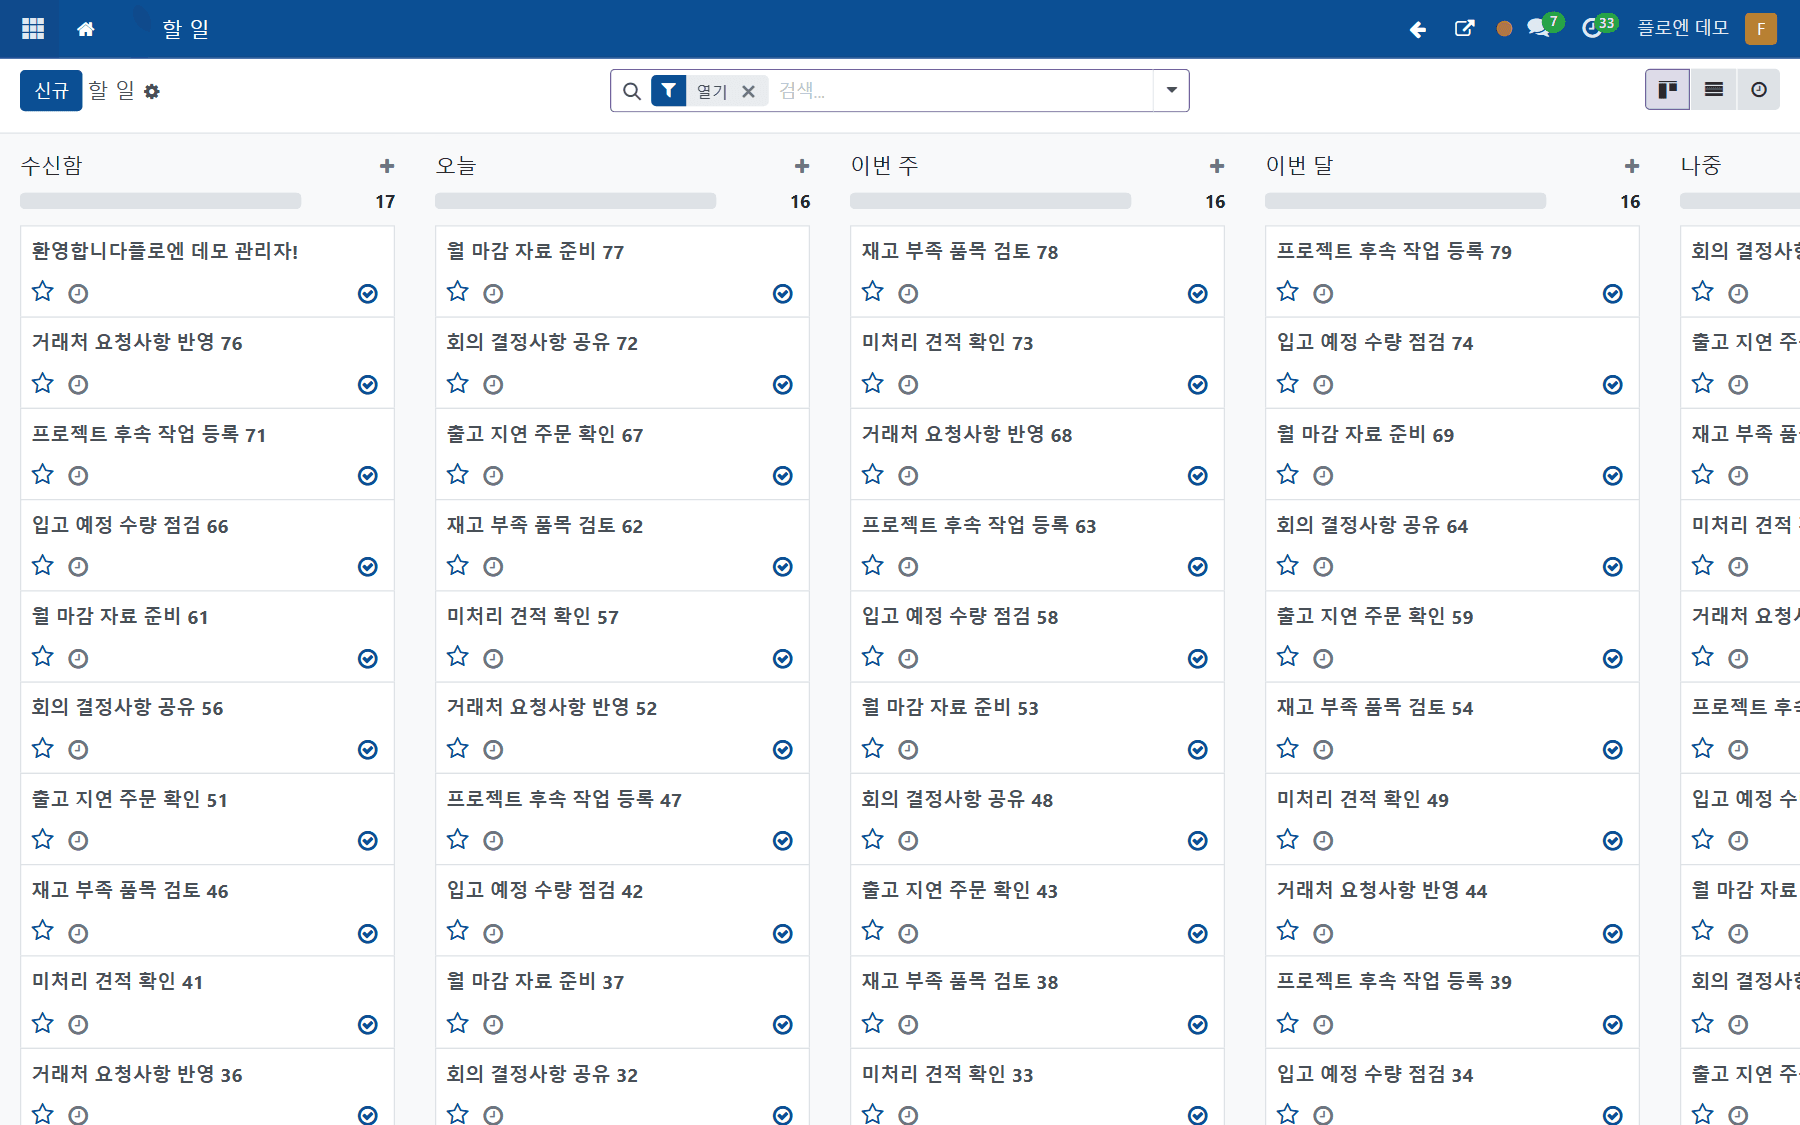Open activity clock on 미처리 견적 확인 57

[493, 659]
